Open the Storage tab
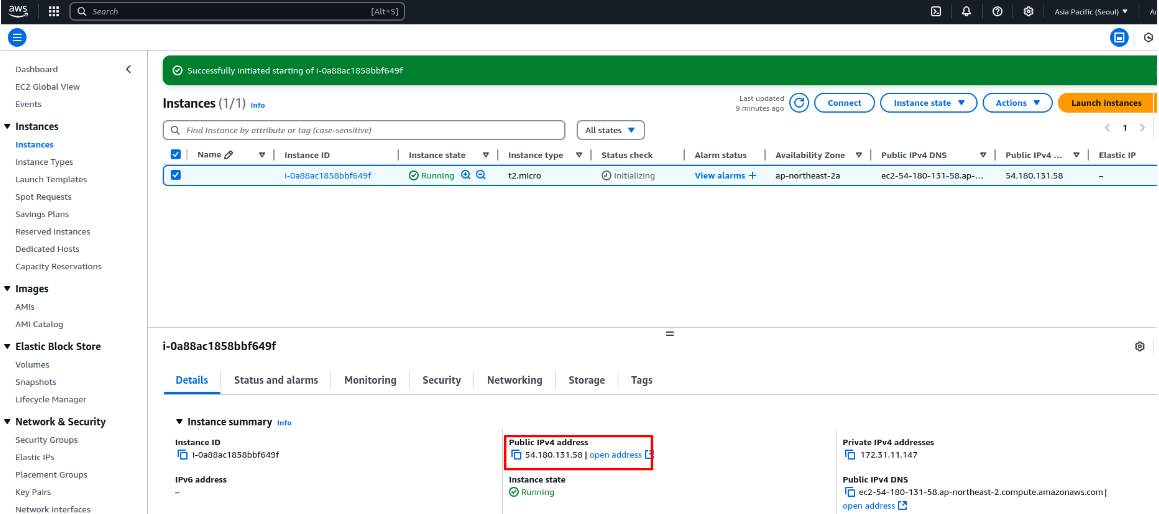The height and width of the screenshot is (514, 1159). 586,380
